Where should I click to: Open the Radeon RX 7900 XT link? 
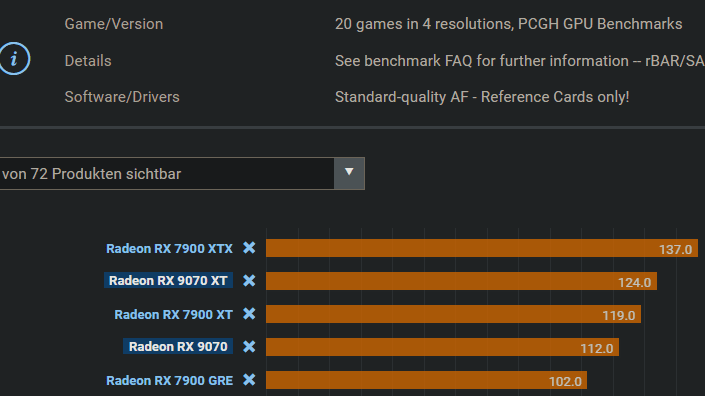(x=174, y=315)
